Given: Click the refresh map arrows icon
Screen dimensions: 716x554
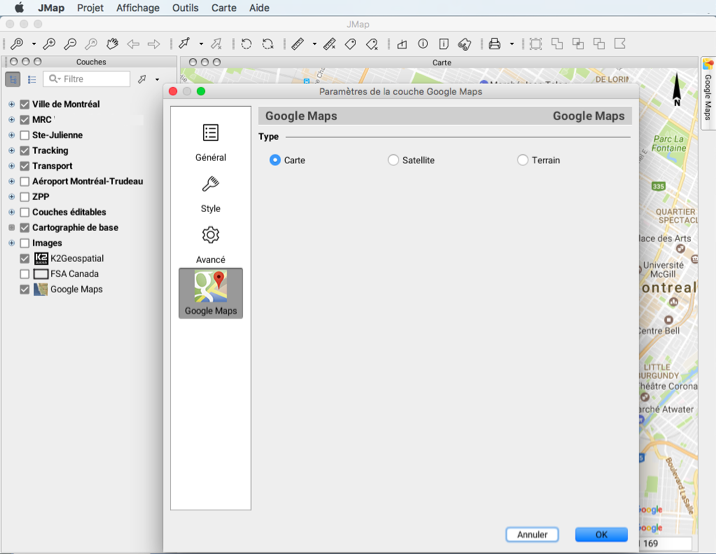Looking at the screenshot, I should tap(268, 44).
